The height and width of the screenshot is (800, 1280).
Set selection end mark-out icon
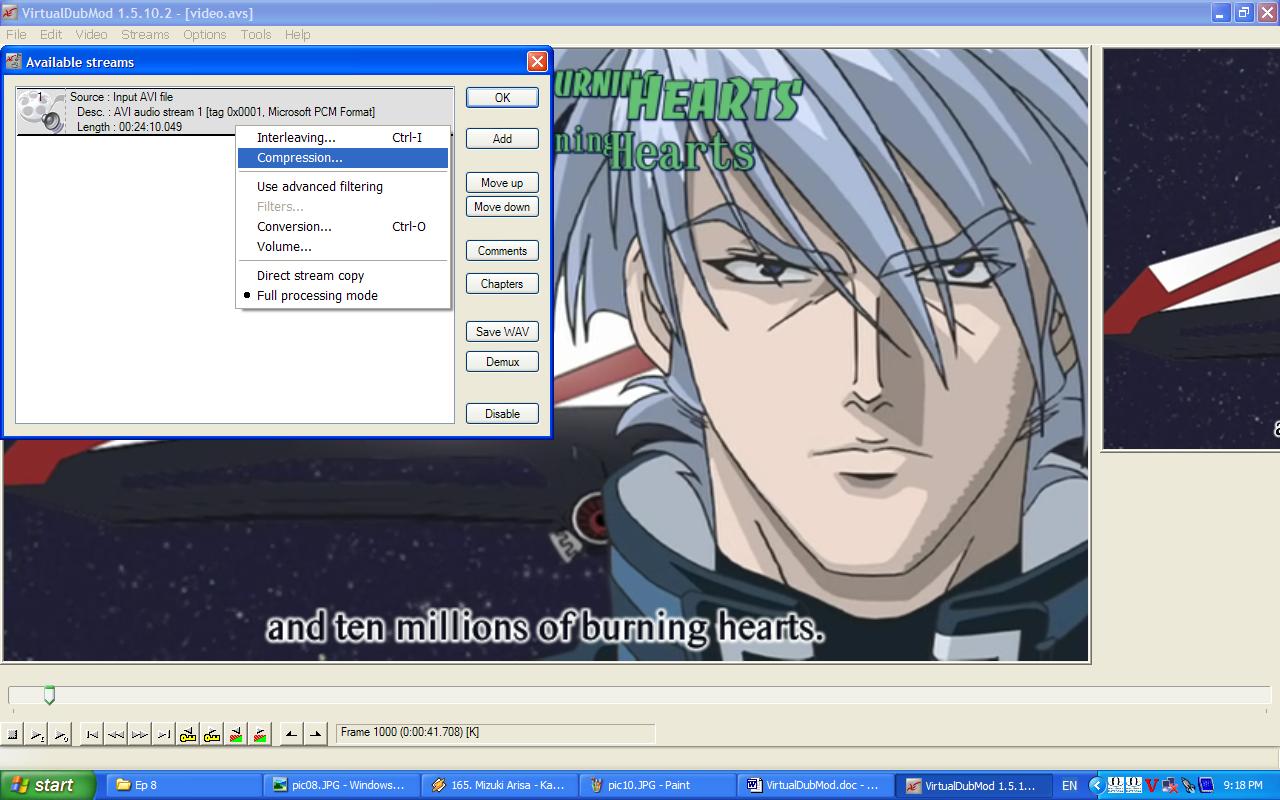point(315,735)
